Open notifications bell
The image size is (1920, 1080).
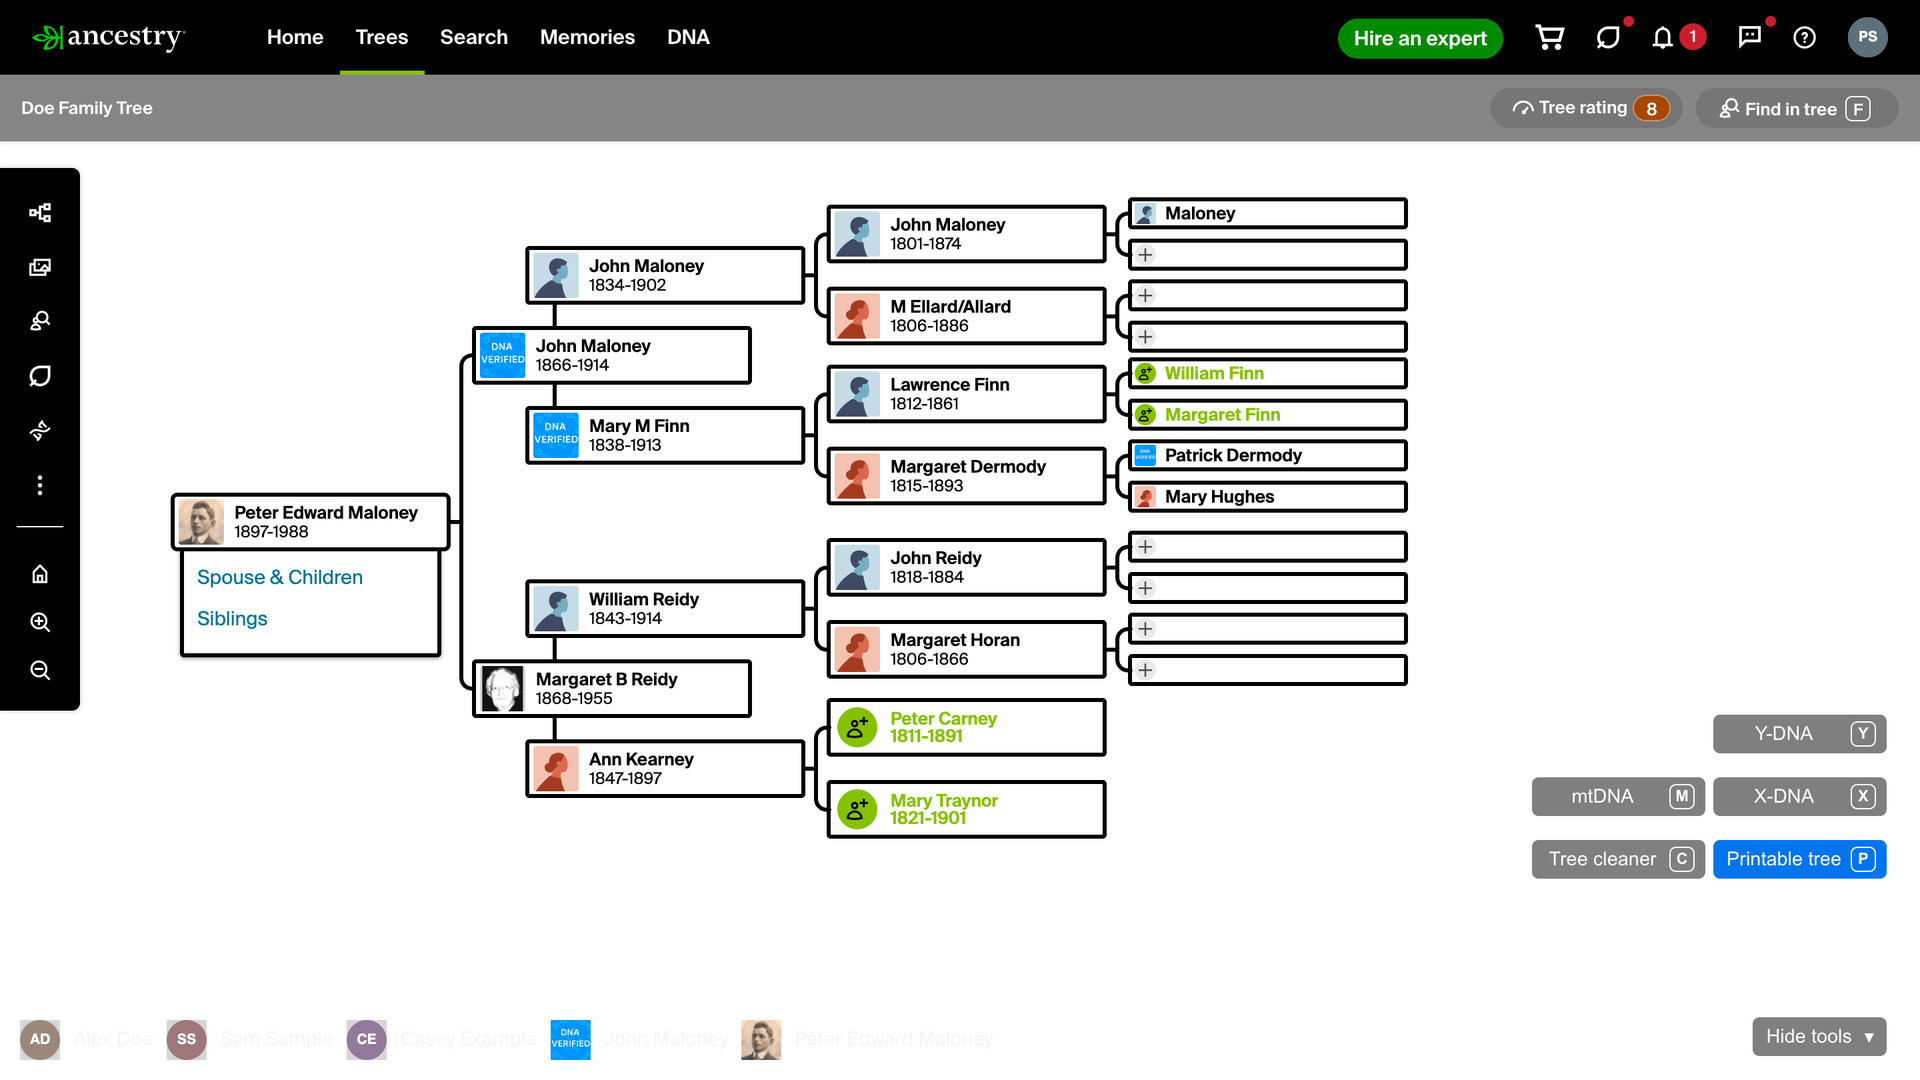(x=1662, y=38)
